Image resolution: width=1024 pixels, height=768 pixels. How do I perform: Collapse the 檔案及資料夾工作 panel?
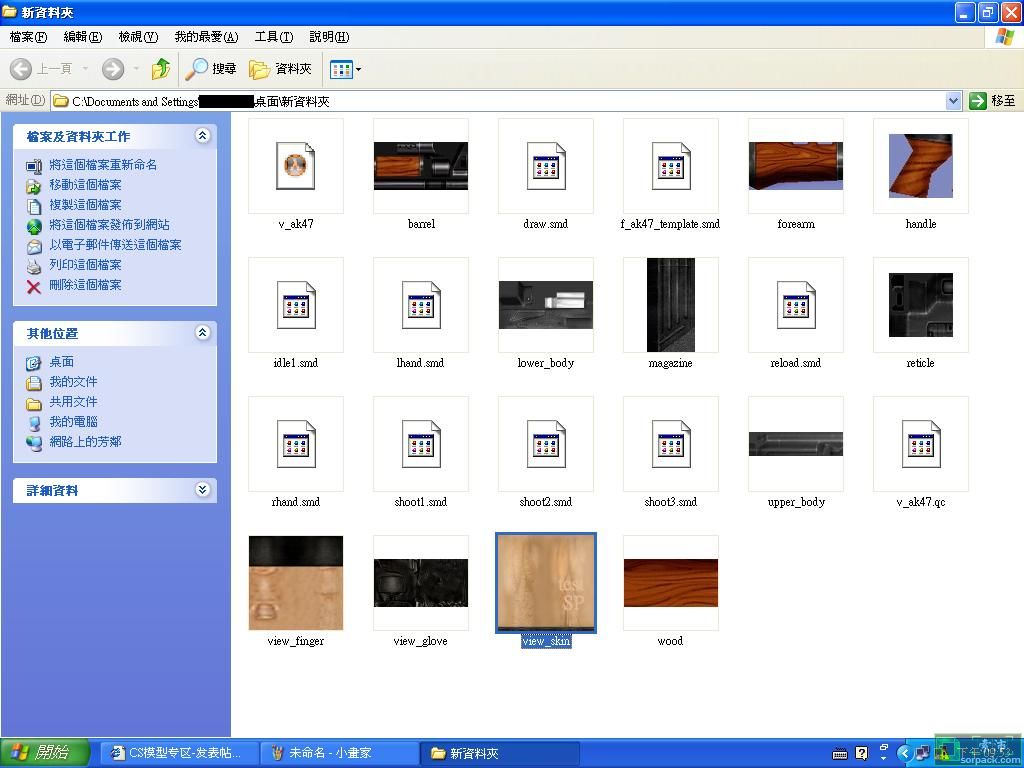(202, 136)
